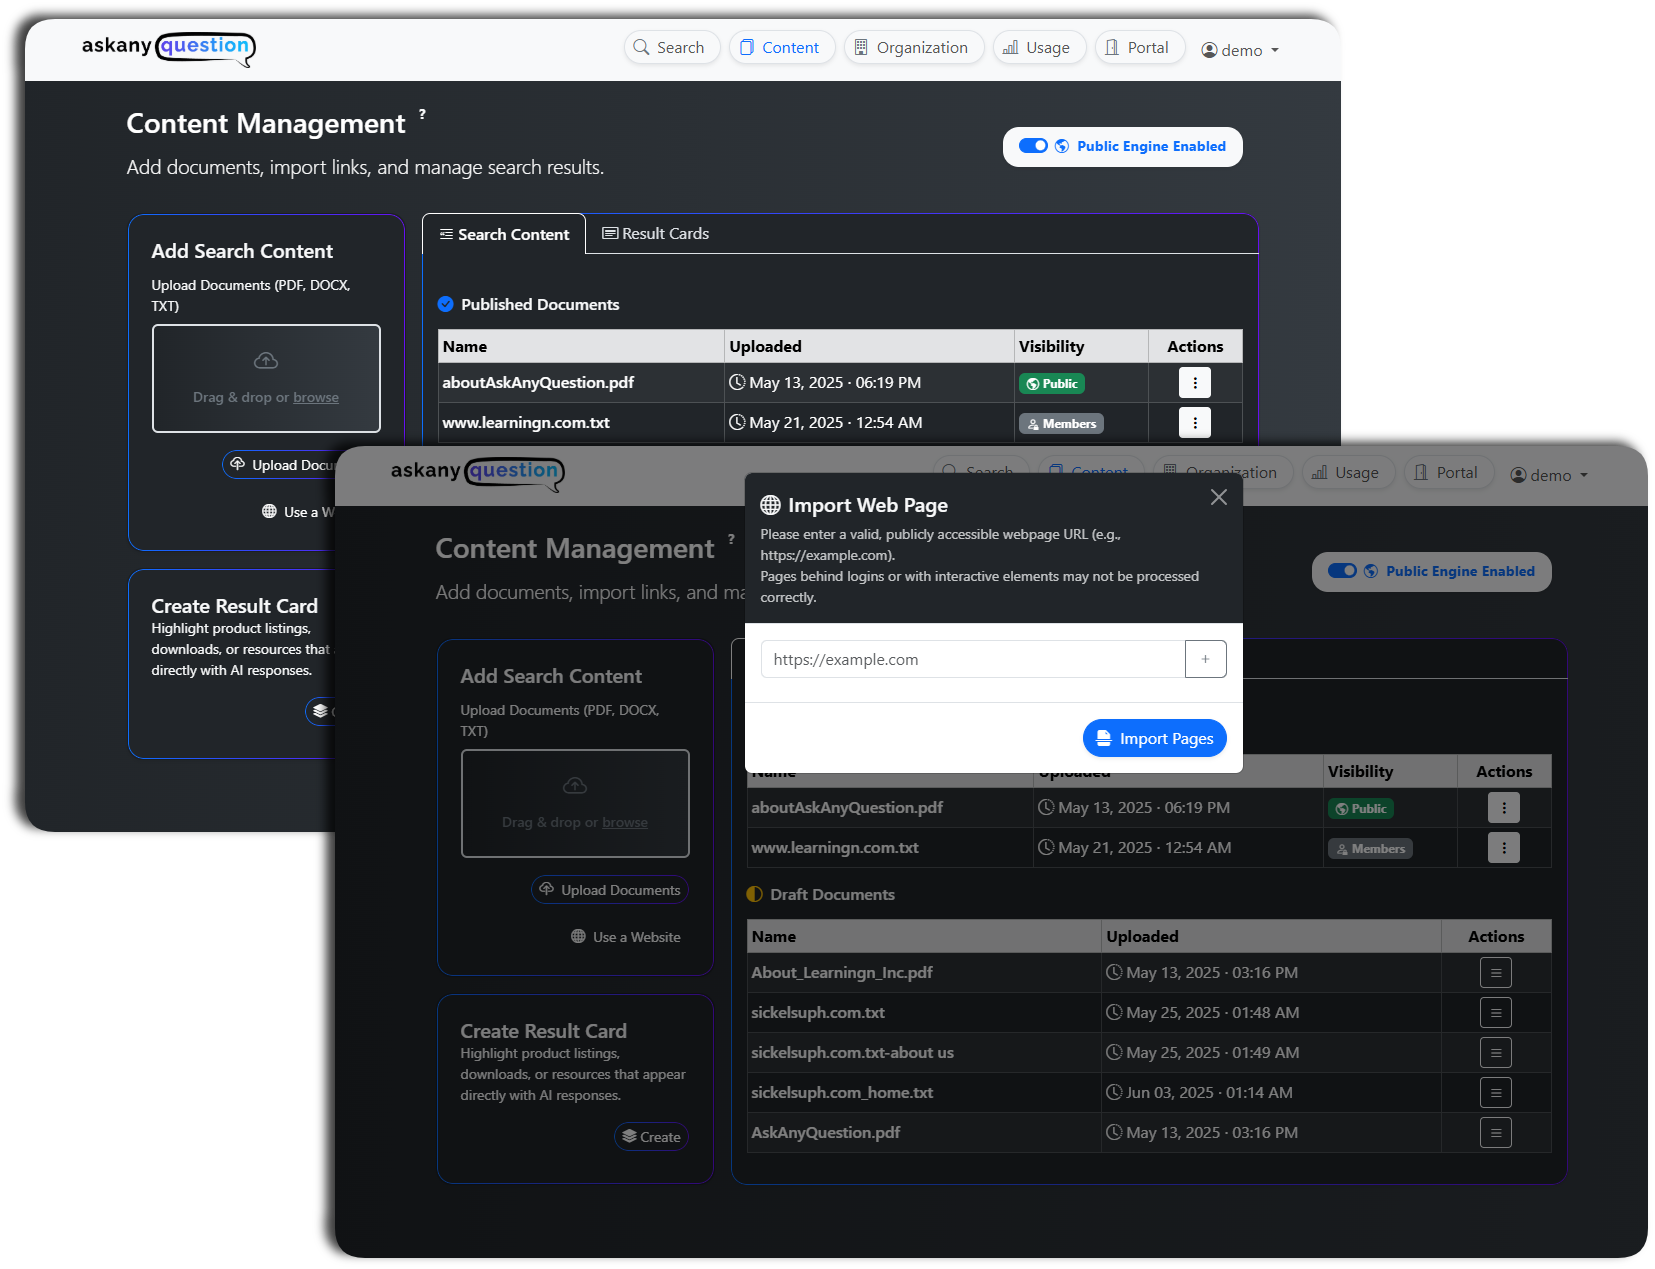Open the demo user dropdown in front window
Screen dimensions: 1655x1269
coord(1549,475)
